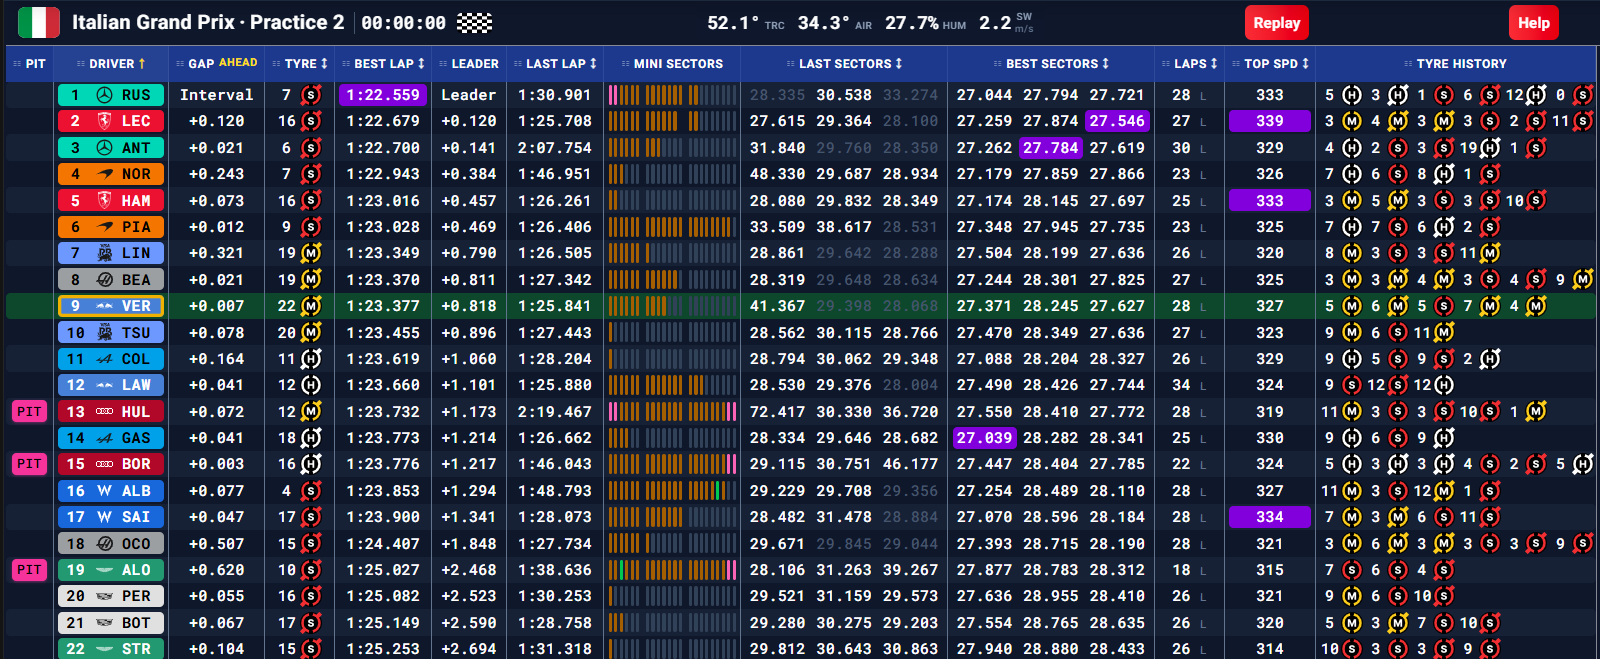Click soft tyre icon in ALB row
Image resolution: width=1600 pixels, height=659 pixels.
click(x=311, y=491)
